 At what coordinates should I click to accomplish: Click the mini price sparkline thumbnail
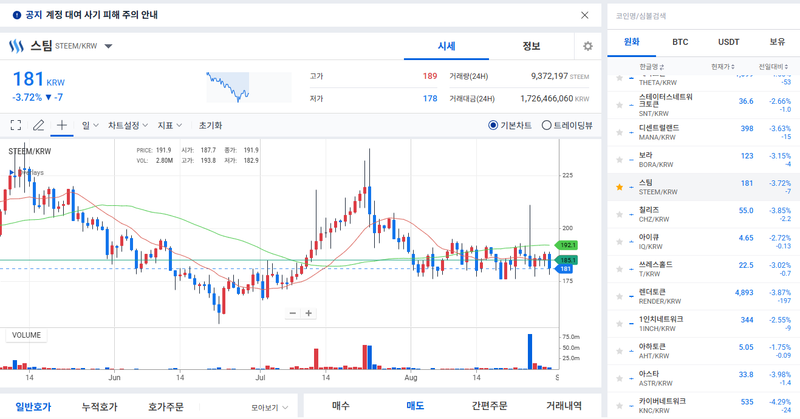[x=248, y=87]
